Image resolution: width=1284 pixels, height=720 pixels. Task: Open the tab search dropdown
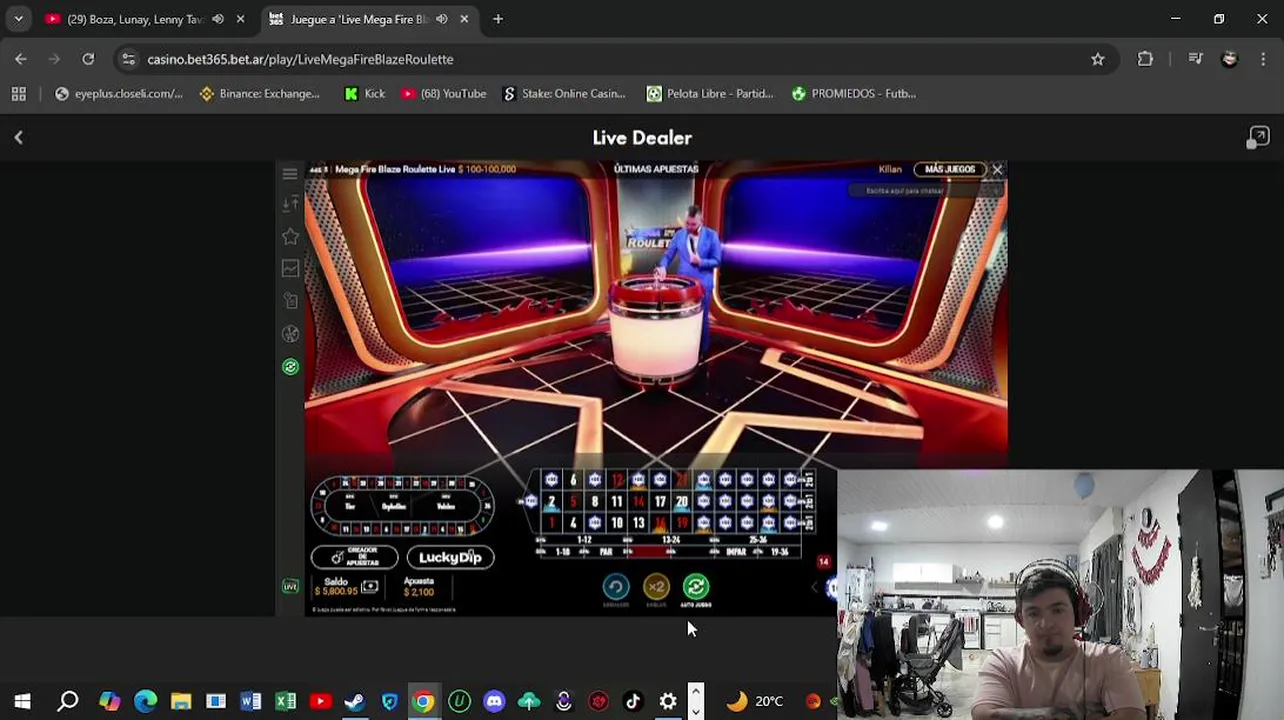tap(18, 19)
